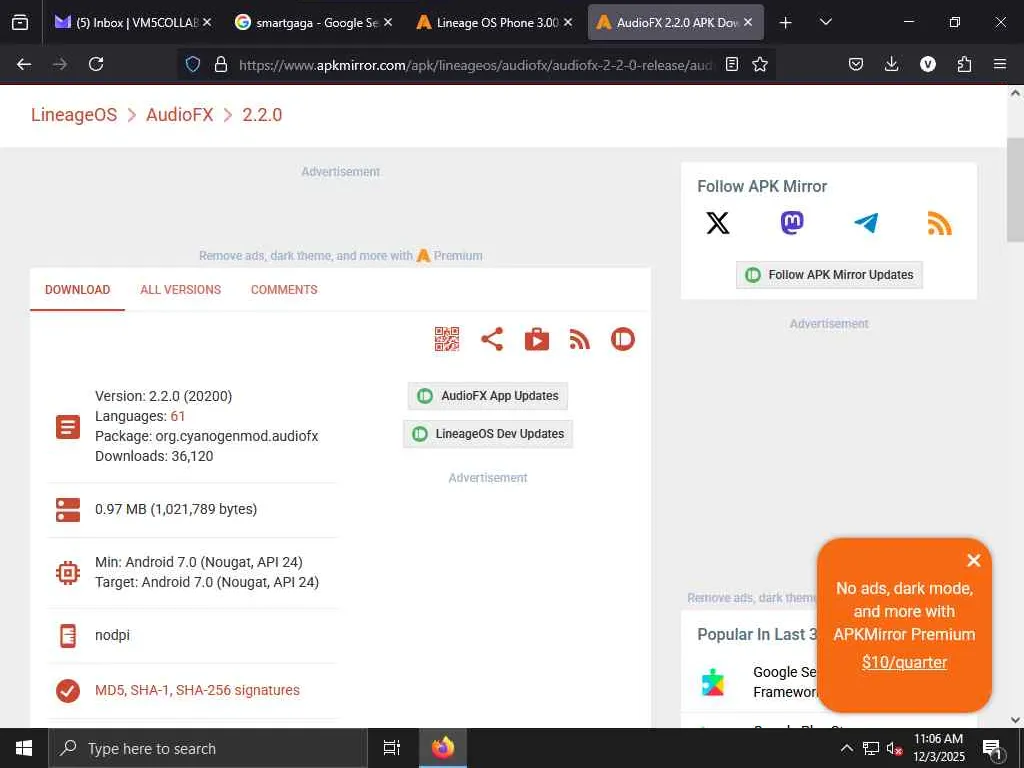Select the text "0.97 MB (1,021,789 bytes)"
The width and height of the screenshot is (1024, 768).
[176, 509]
